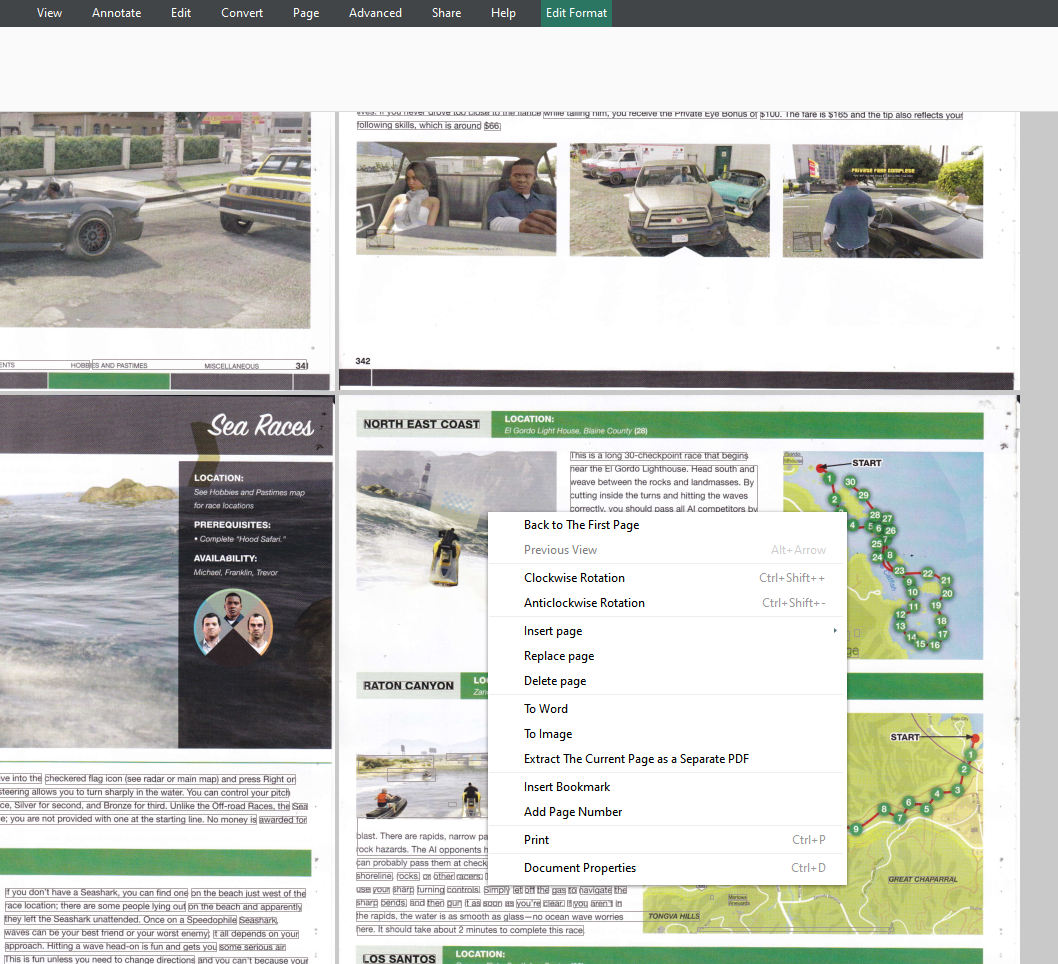Open the Share menu
Image resolution: width=1058 pixels, height=964 pixels.
coord(447,13)
